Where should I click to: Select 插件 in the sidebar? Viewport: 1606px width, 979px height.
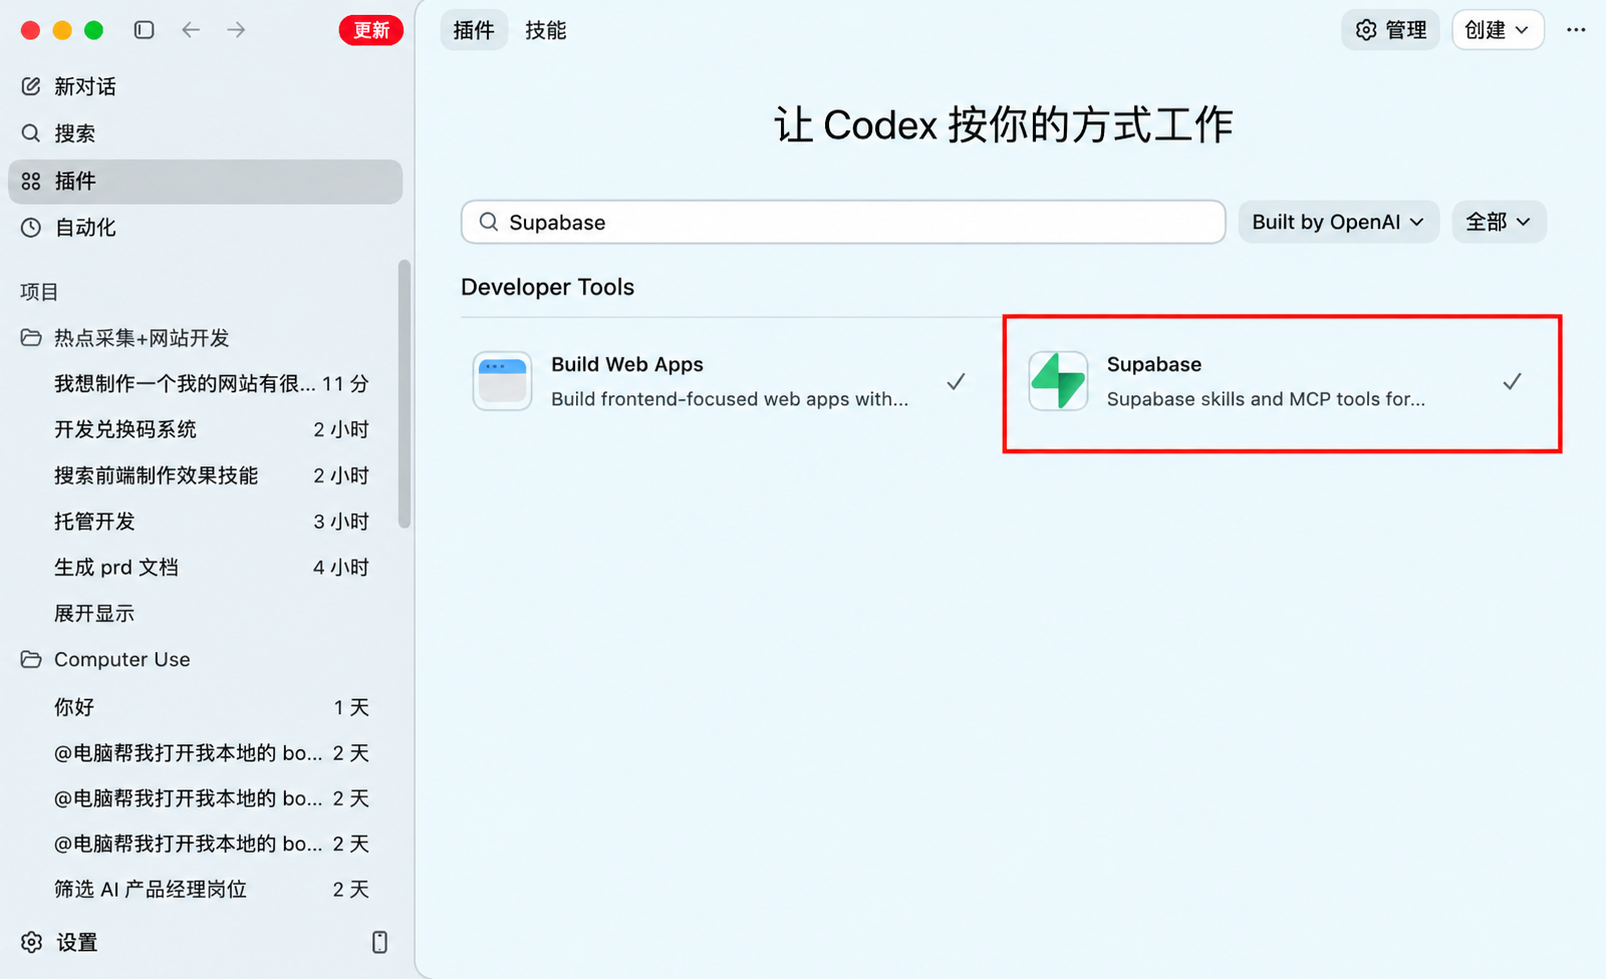click(x=204, y=181)
